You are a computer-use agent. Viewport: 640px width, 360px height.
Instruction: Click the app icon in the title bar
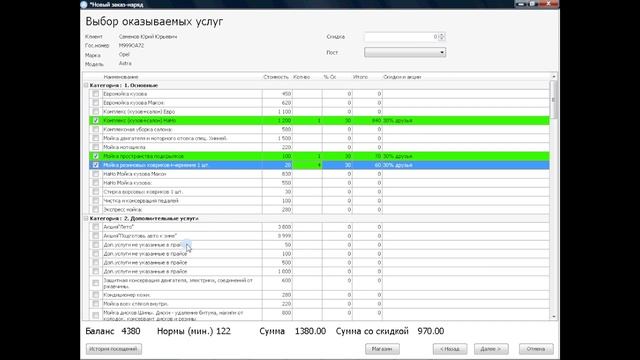84,4
